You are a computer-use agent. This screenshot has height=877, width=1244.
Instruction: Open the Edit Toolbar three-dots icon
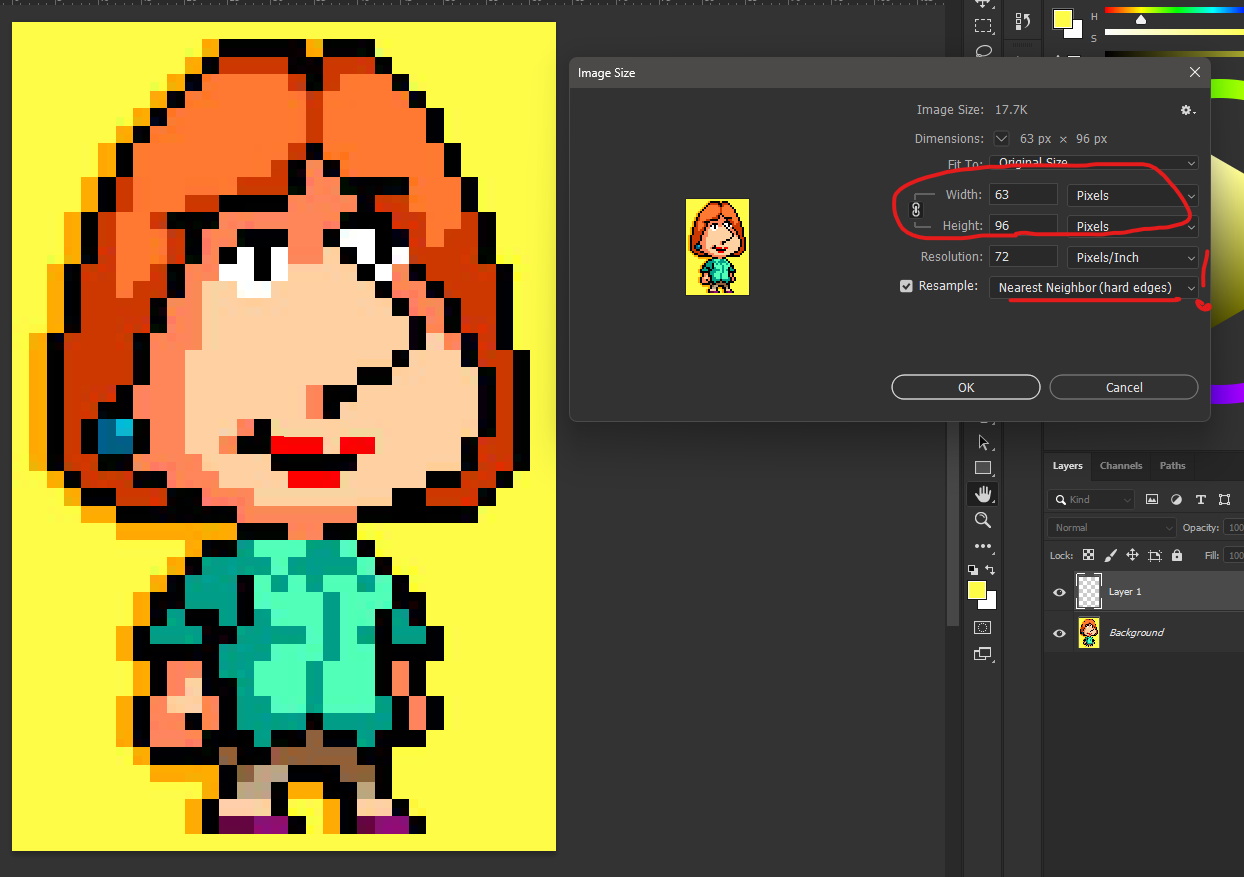click(x=983, y=546)
